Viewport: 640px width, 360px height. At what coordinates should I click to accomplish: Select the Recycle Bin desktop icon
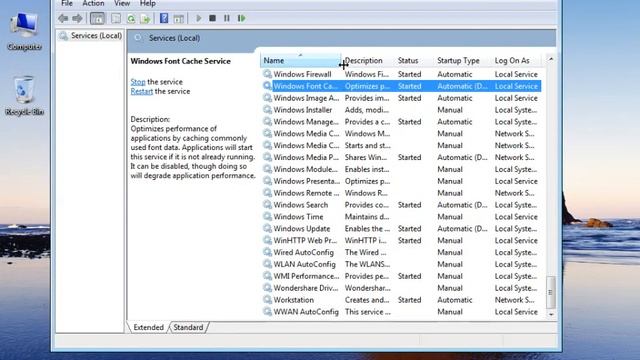pyautogui.click(x=24, y=96)
